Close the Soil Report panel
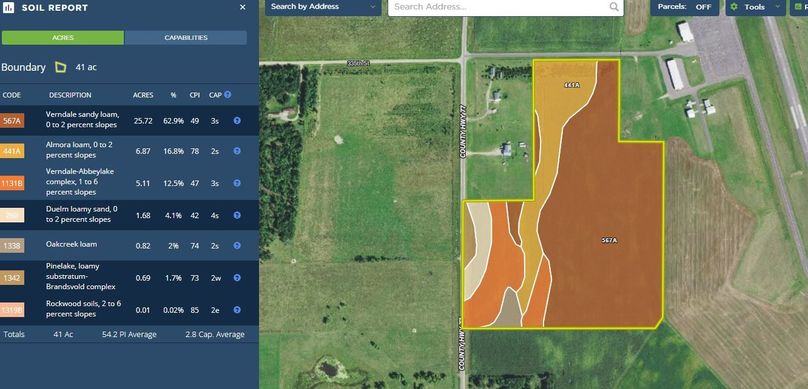The width and height of the screenshot is (808, 389). 243,7
